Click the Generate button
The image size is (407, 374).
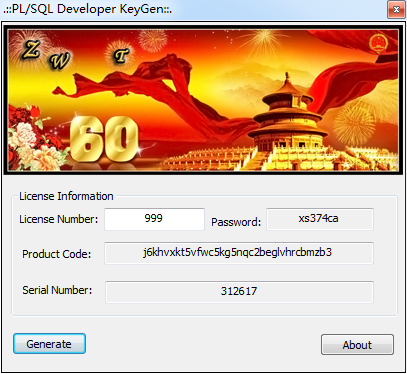49,344
